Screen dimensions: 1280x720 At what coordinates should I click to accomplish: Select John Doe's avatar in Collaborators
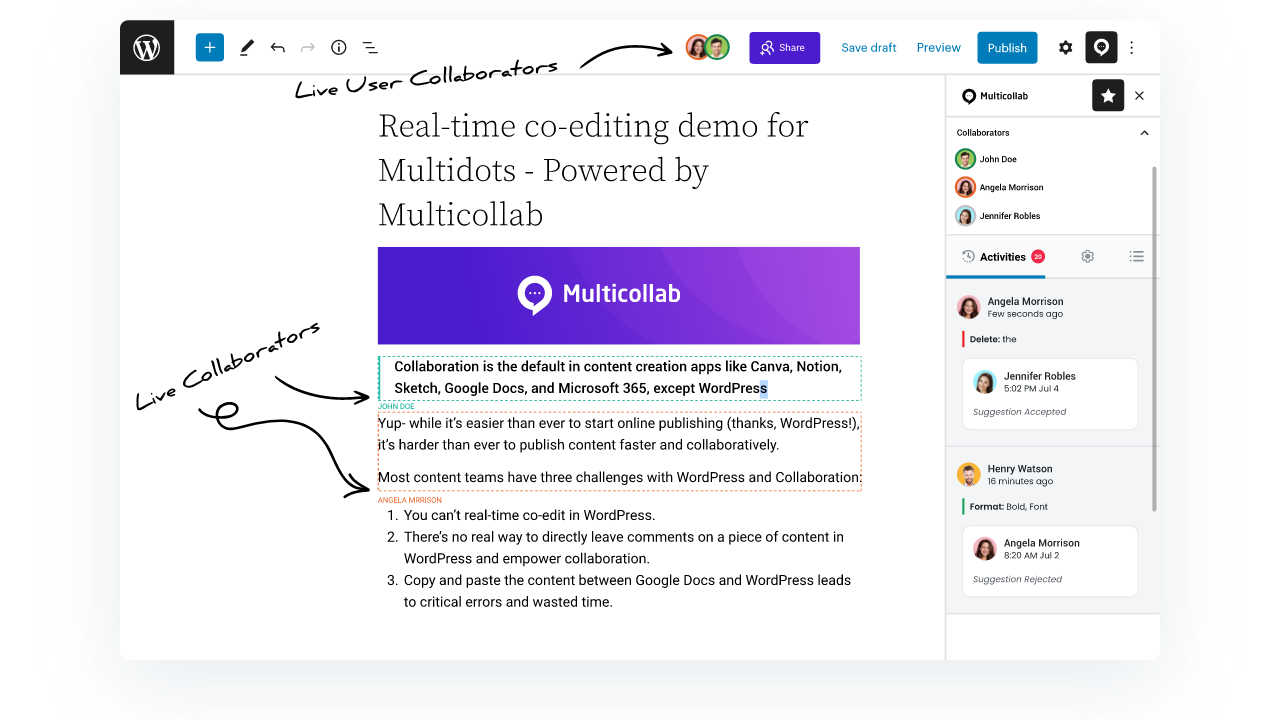click(965, 159)
